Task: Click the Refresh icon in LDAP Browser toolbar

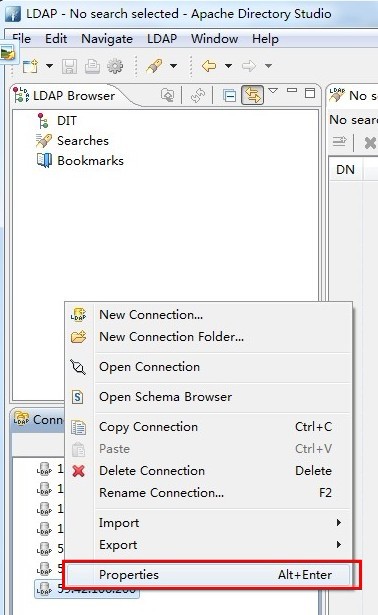Action: coord(198,95)
